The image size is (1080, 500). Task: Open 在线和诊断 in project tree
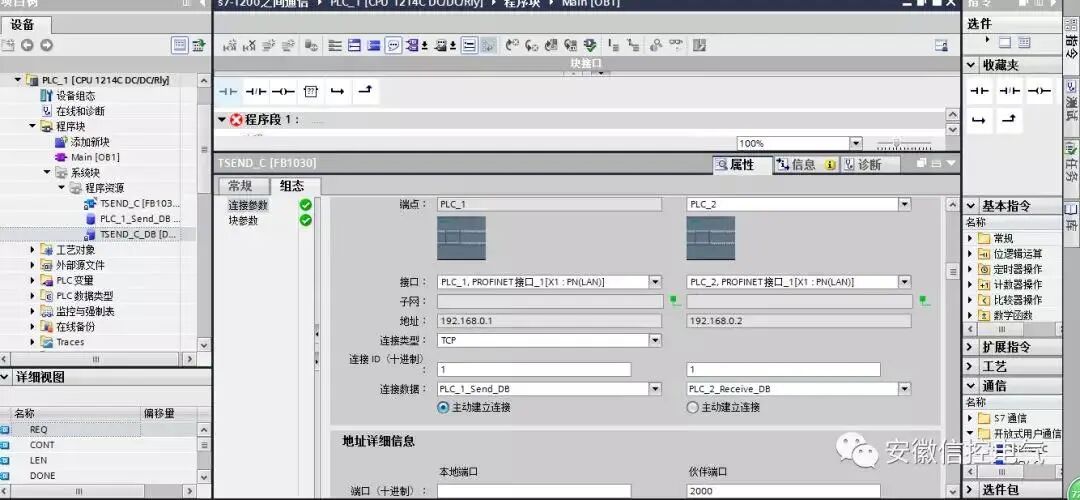(x=81, y=111)
